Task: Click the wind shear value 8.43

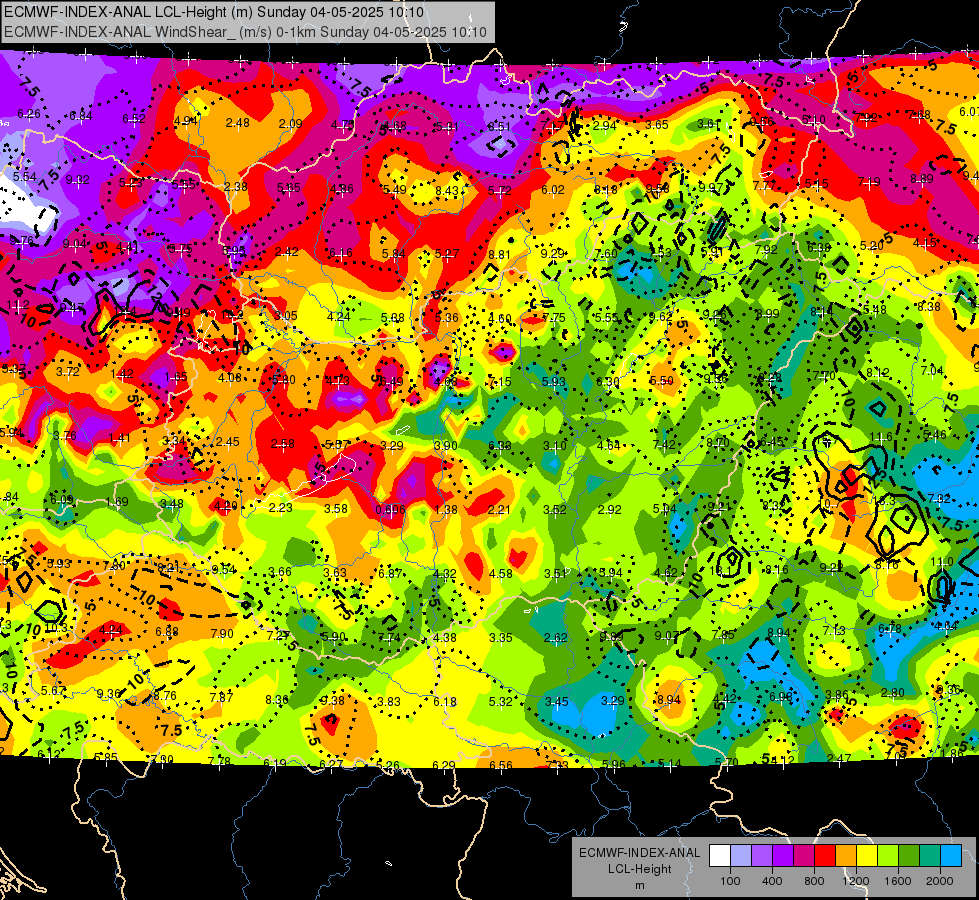Action: (x=447, y=191)
